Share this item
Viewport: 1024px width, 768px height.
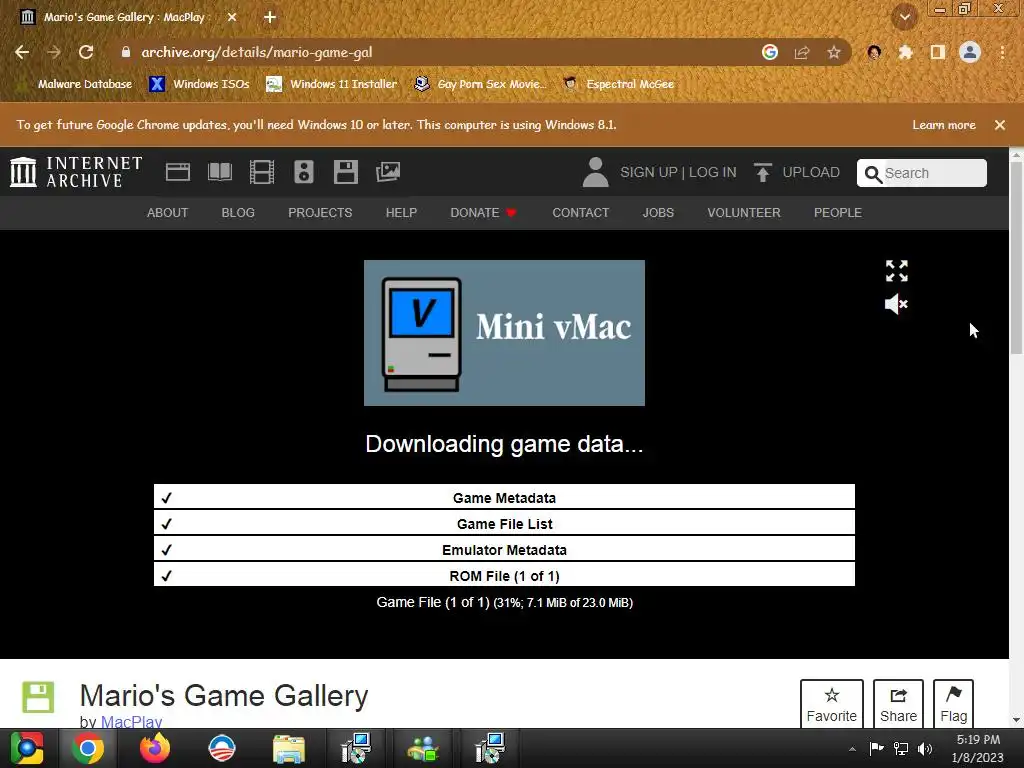(898, 704)
